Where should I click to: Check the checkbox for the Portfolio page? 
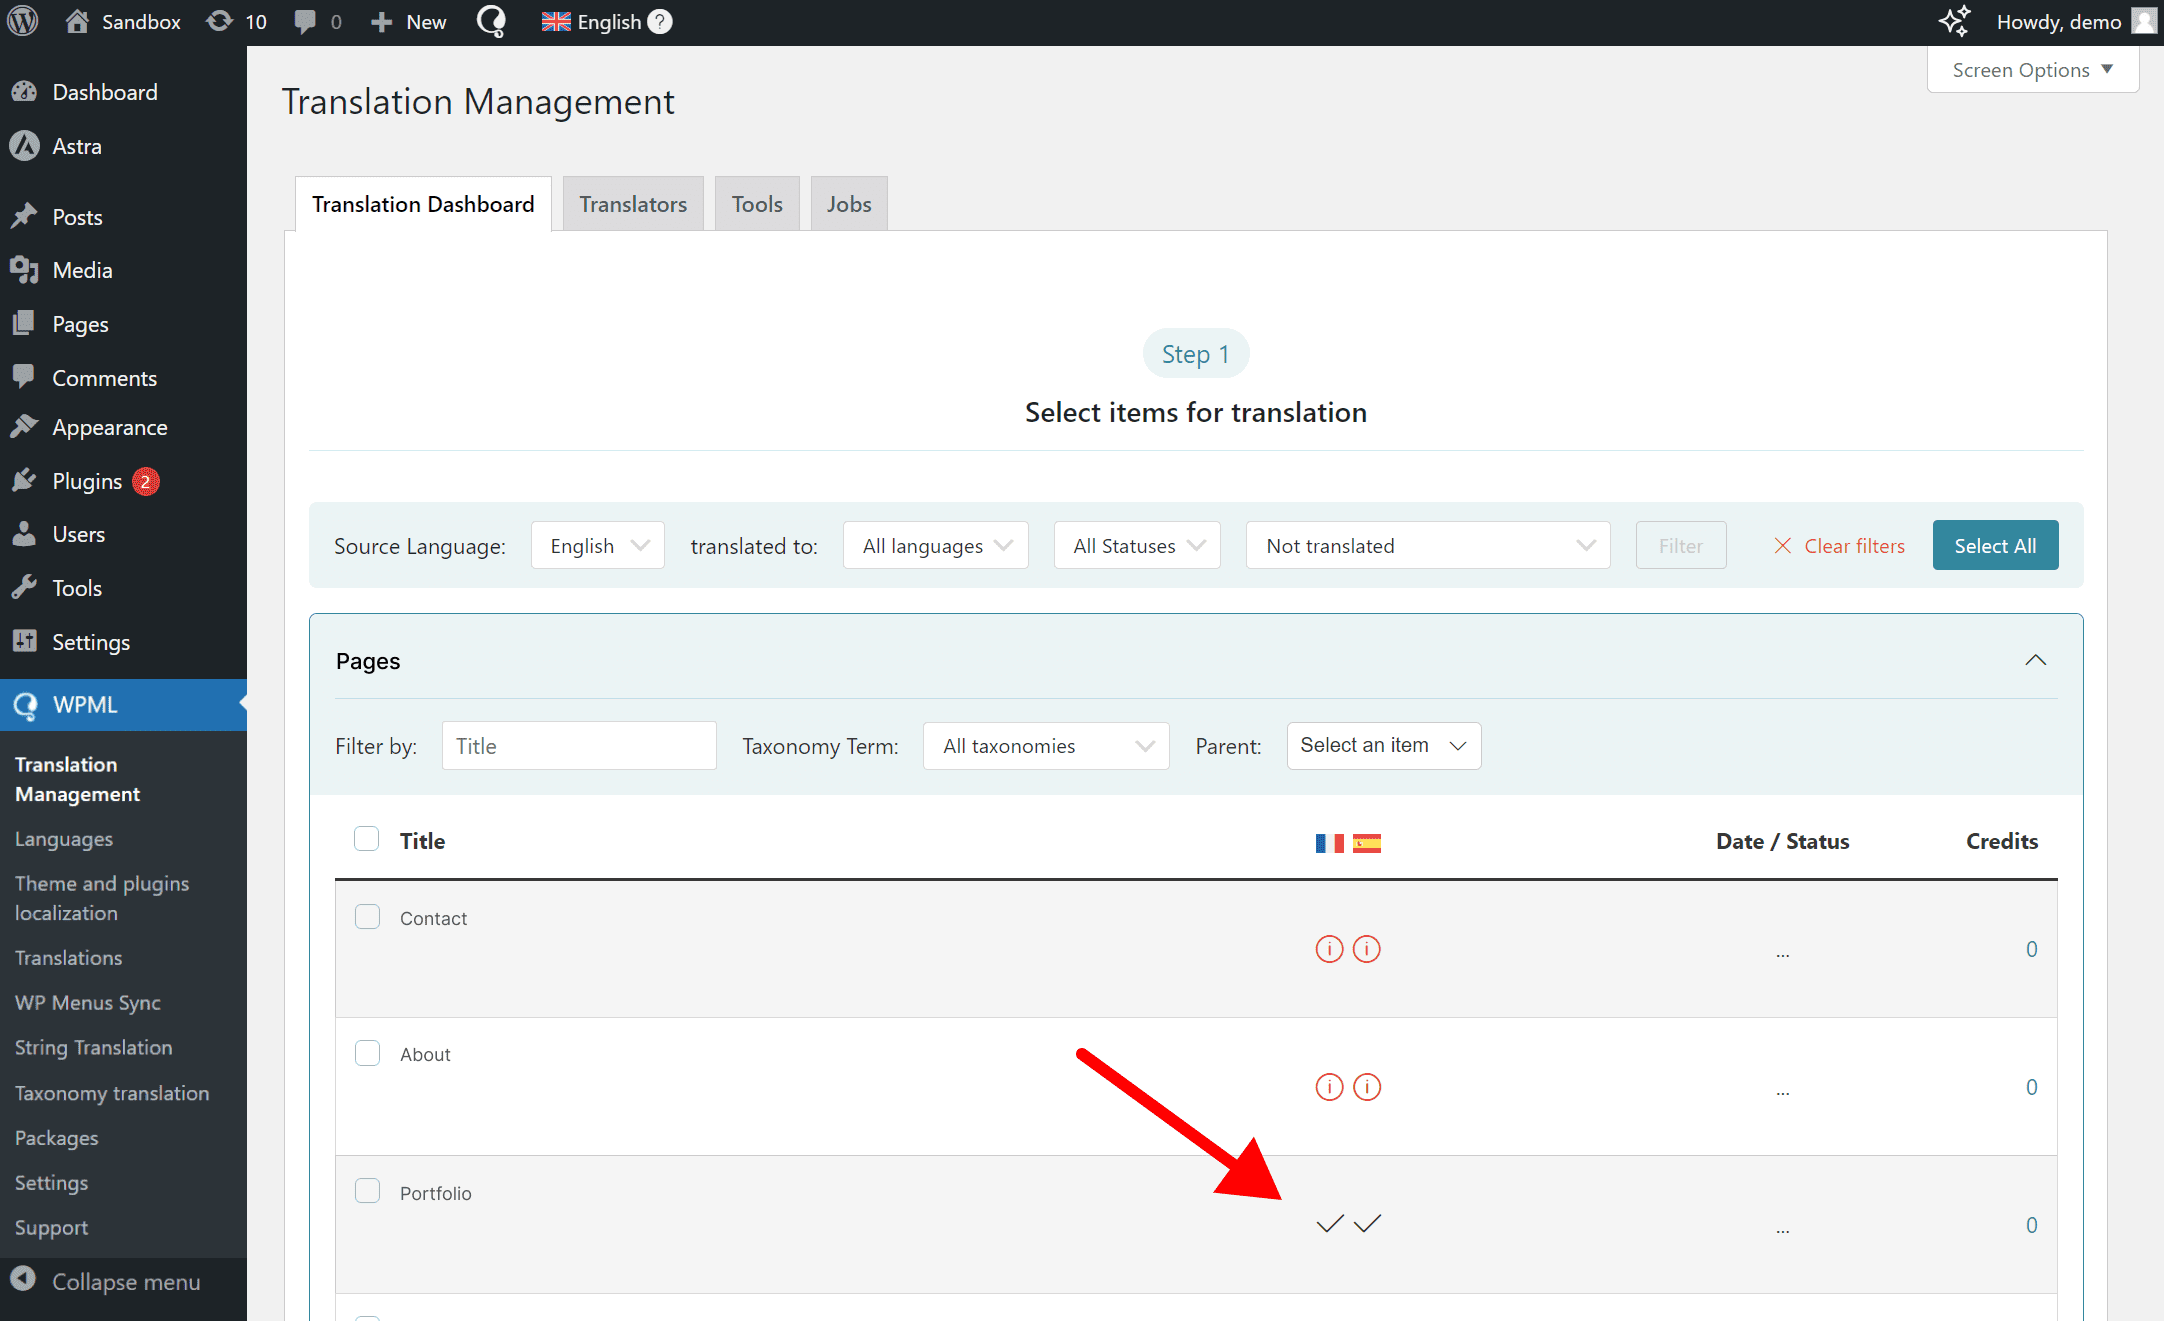tap(368, 1190)
